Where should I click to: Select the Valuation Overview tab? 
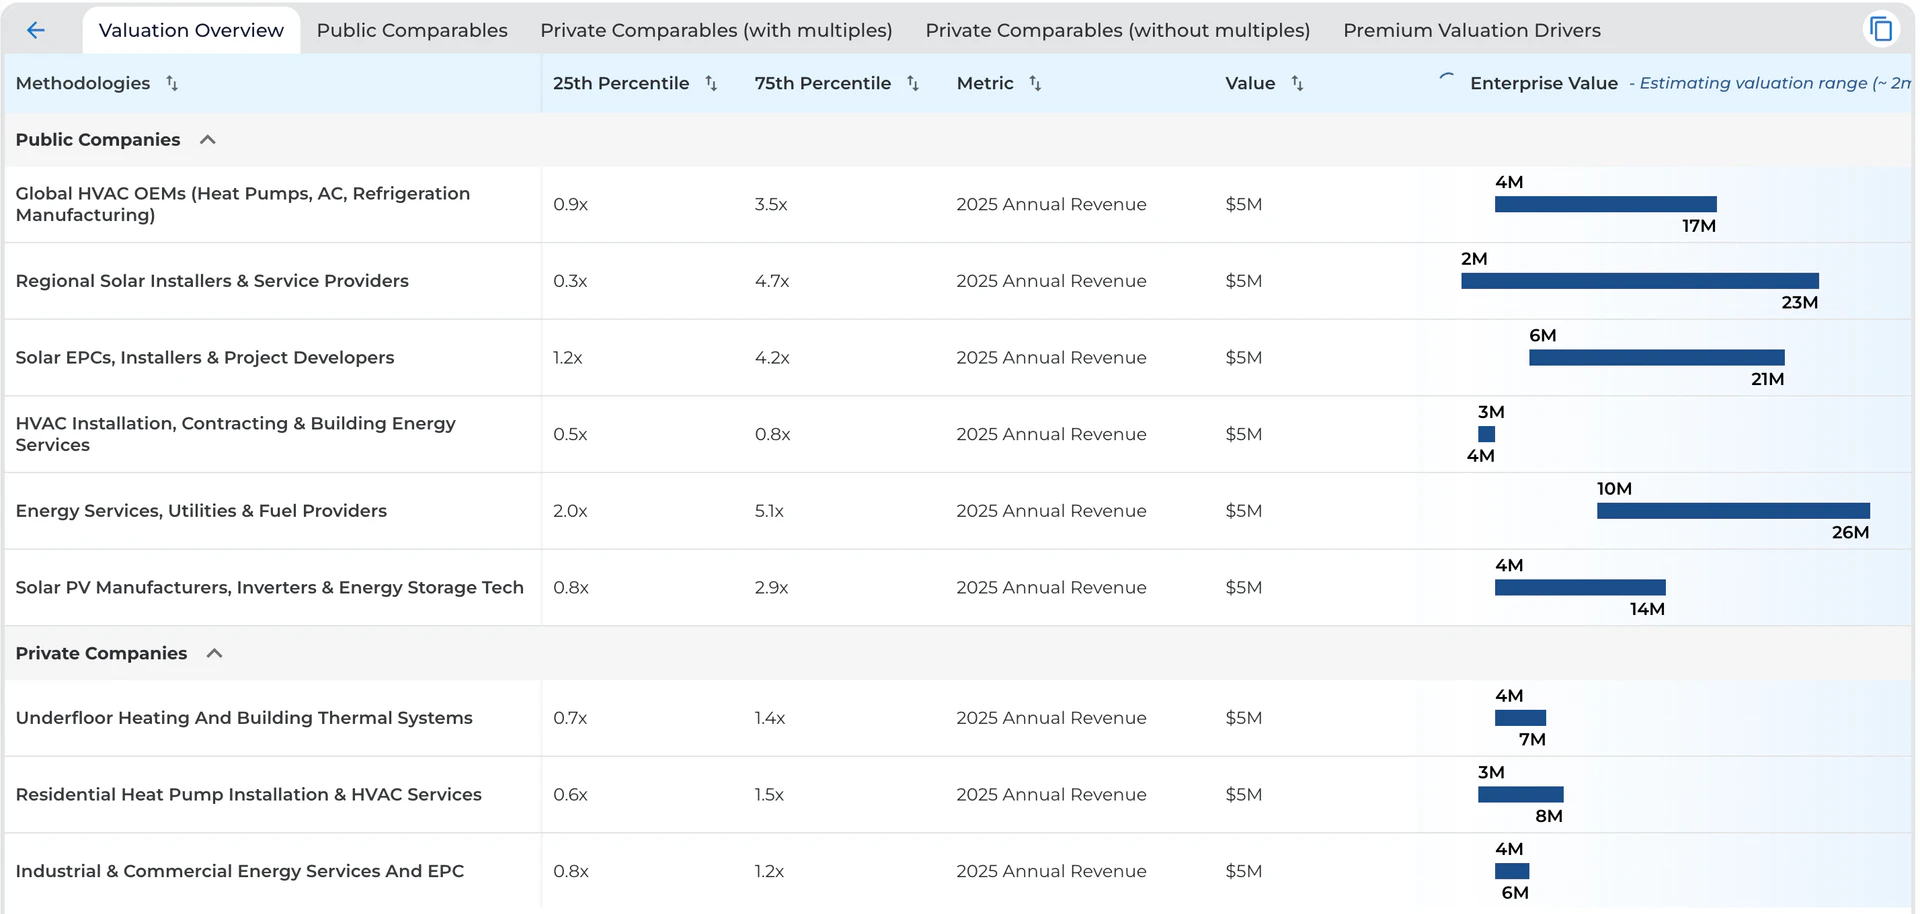pyautogui.click(x=191, y=30)
